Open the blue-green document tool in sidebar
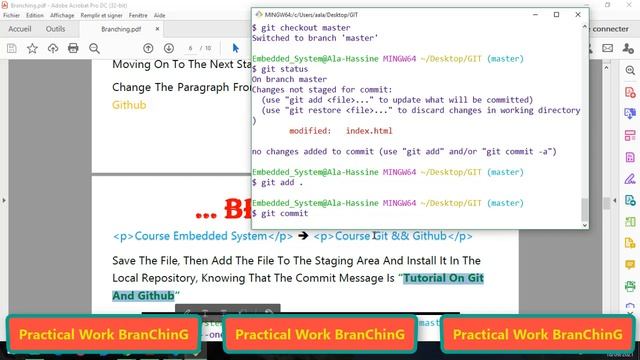This screenshot has height=360, width=640. pyautogui.click(x=630, y=200)
